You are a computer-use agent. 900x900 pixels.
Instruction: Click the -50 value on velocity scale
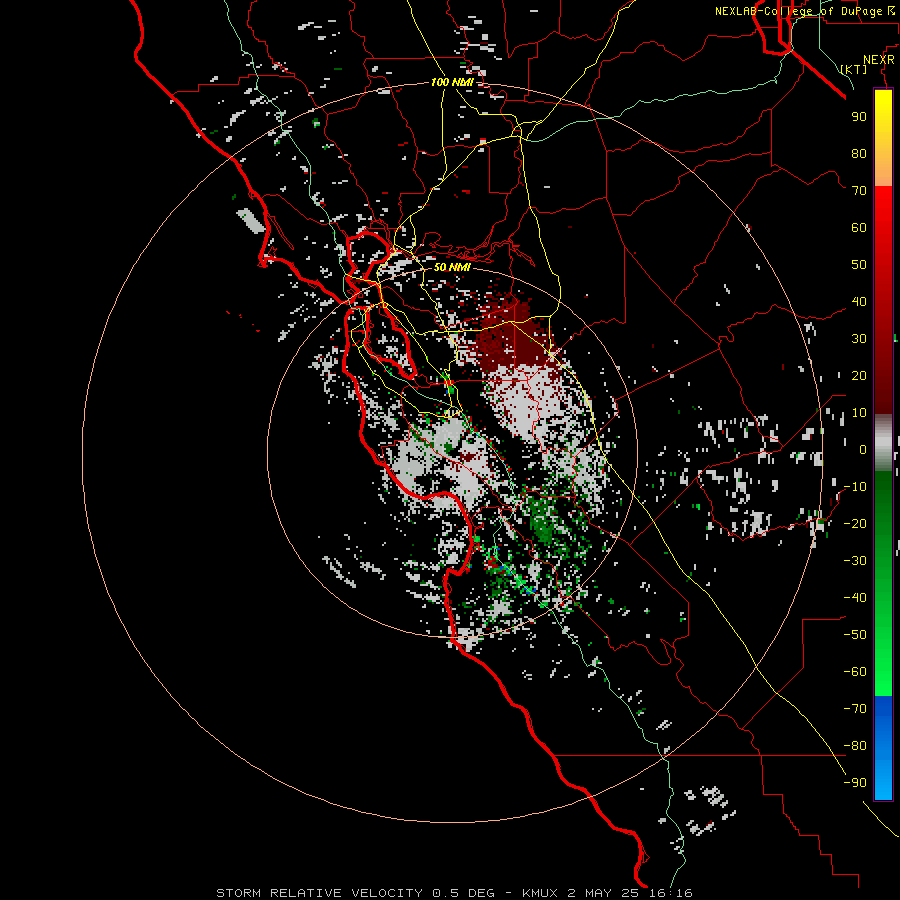click(x=855, y=635)
